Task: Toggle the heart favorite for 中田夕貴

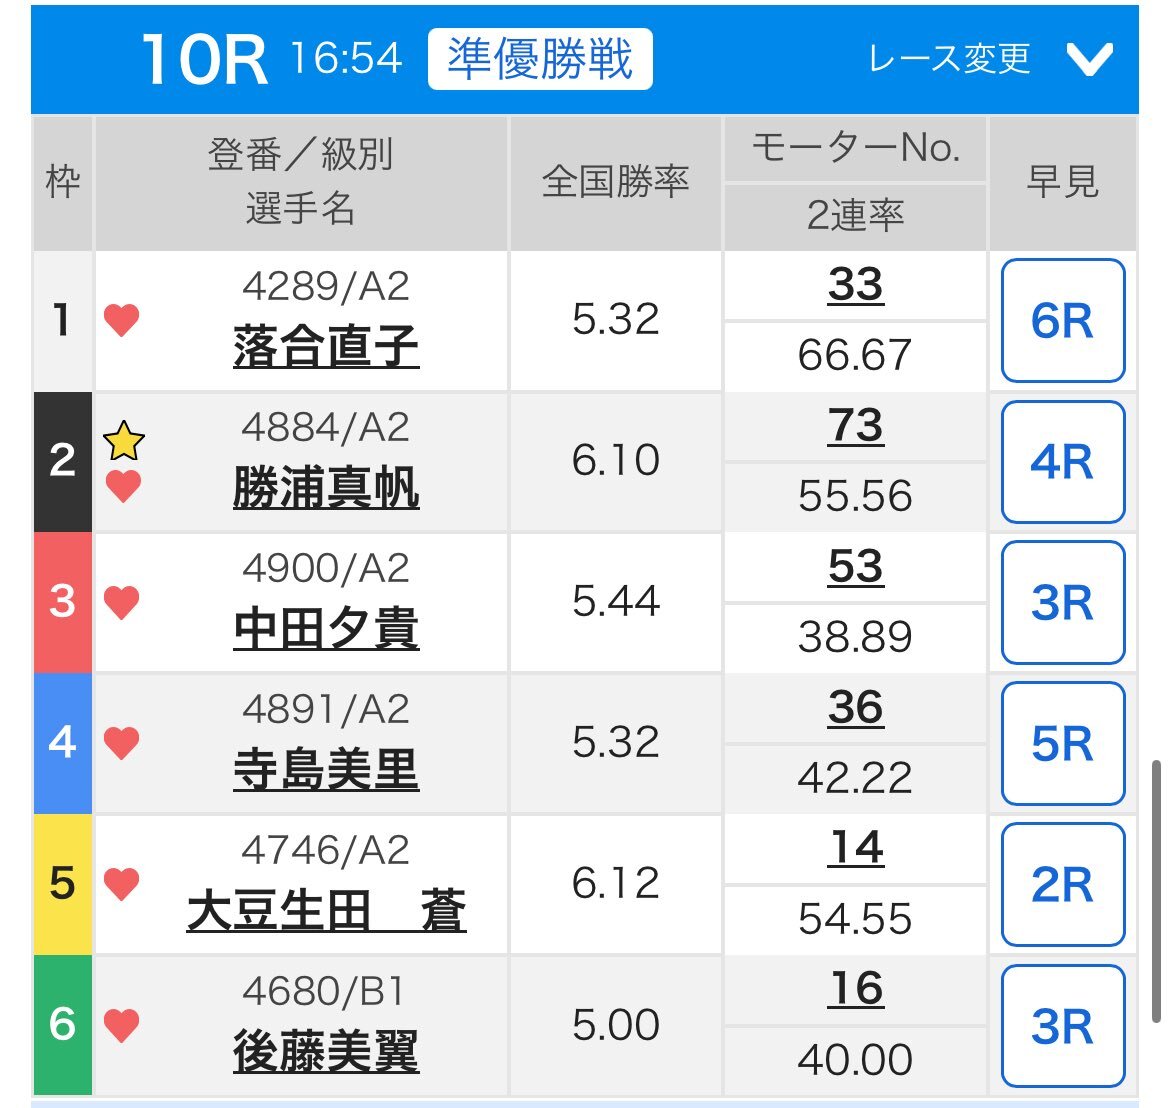Action: [x=122, y=602]
